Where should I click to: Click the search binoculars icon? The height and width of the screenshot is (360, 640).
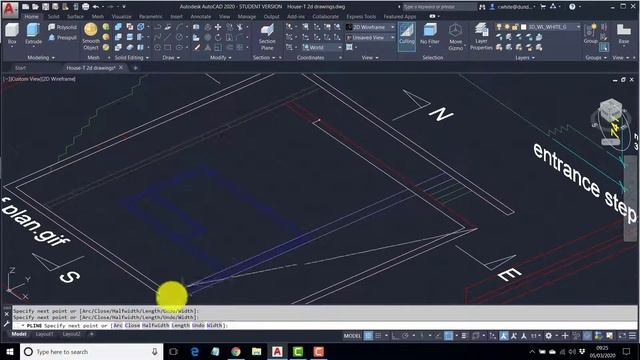coord(482,7)
